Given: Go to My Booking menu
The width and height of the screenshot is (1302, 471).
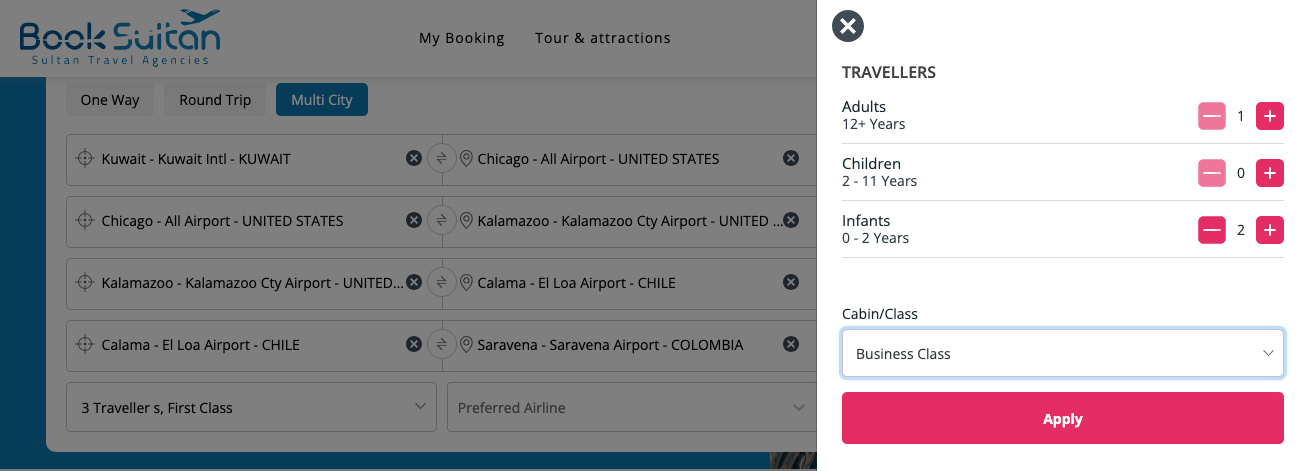Looking at the screenshot, I should pyautogui.click(x=461, y=38).
